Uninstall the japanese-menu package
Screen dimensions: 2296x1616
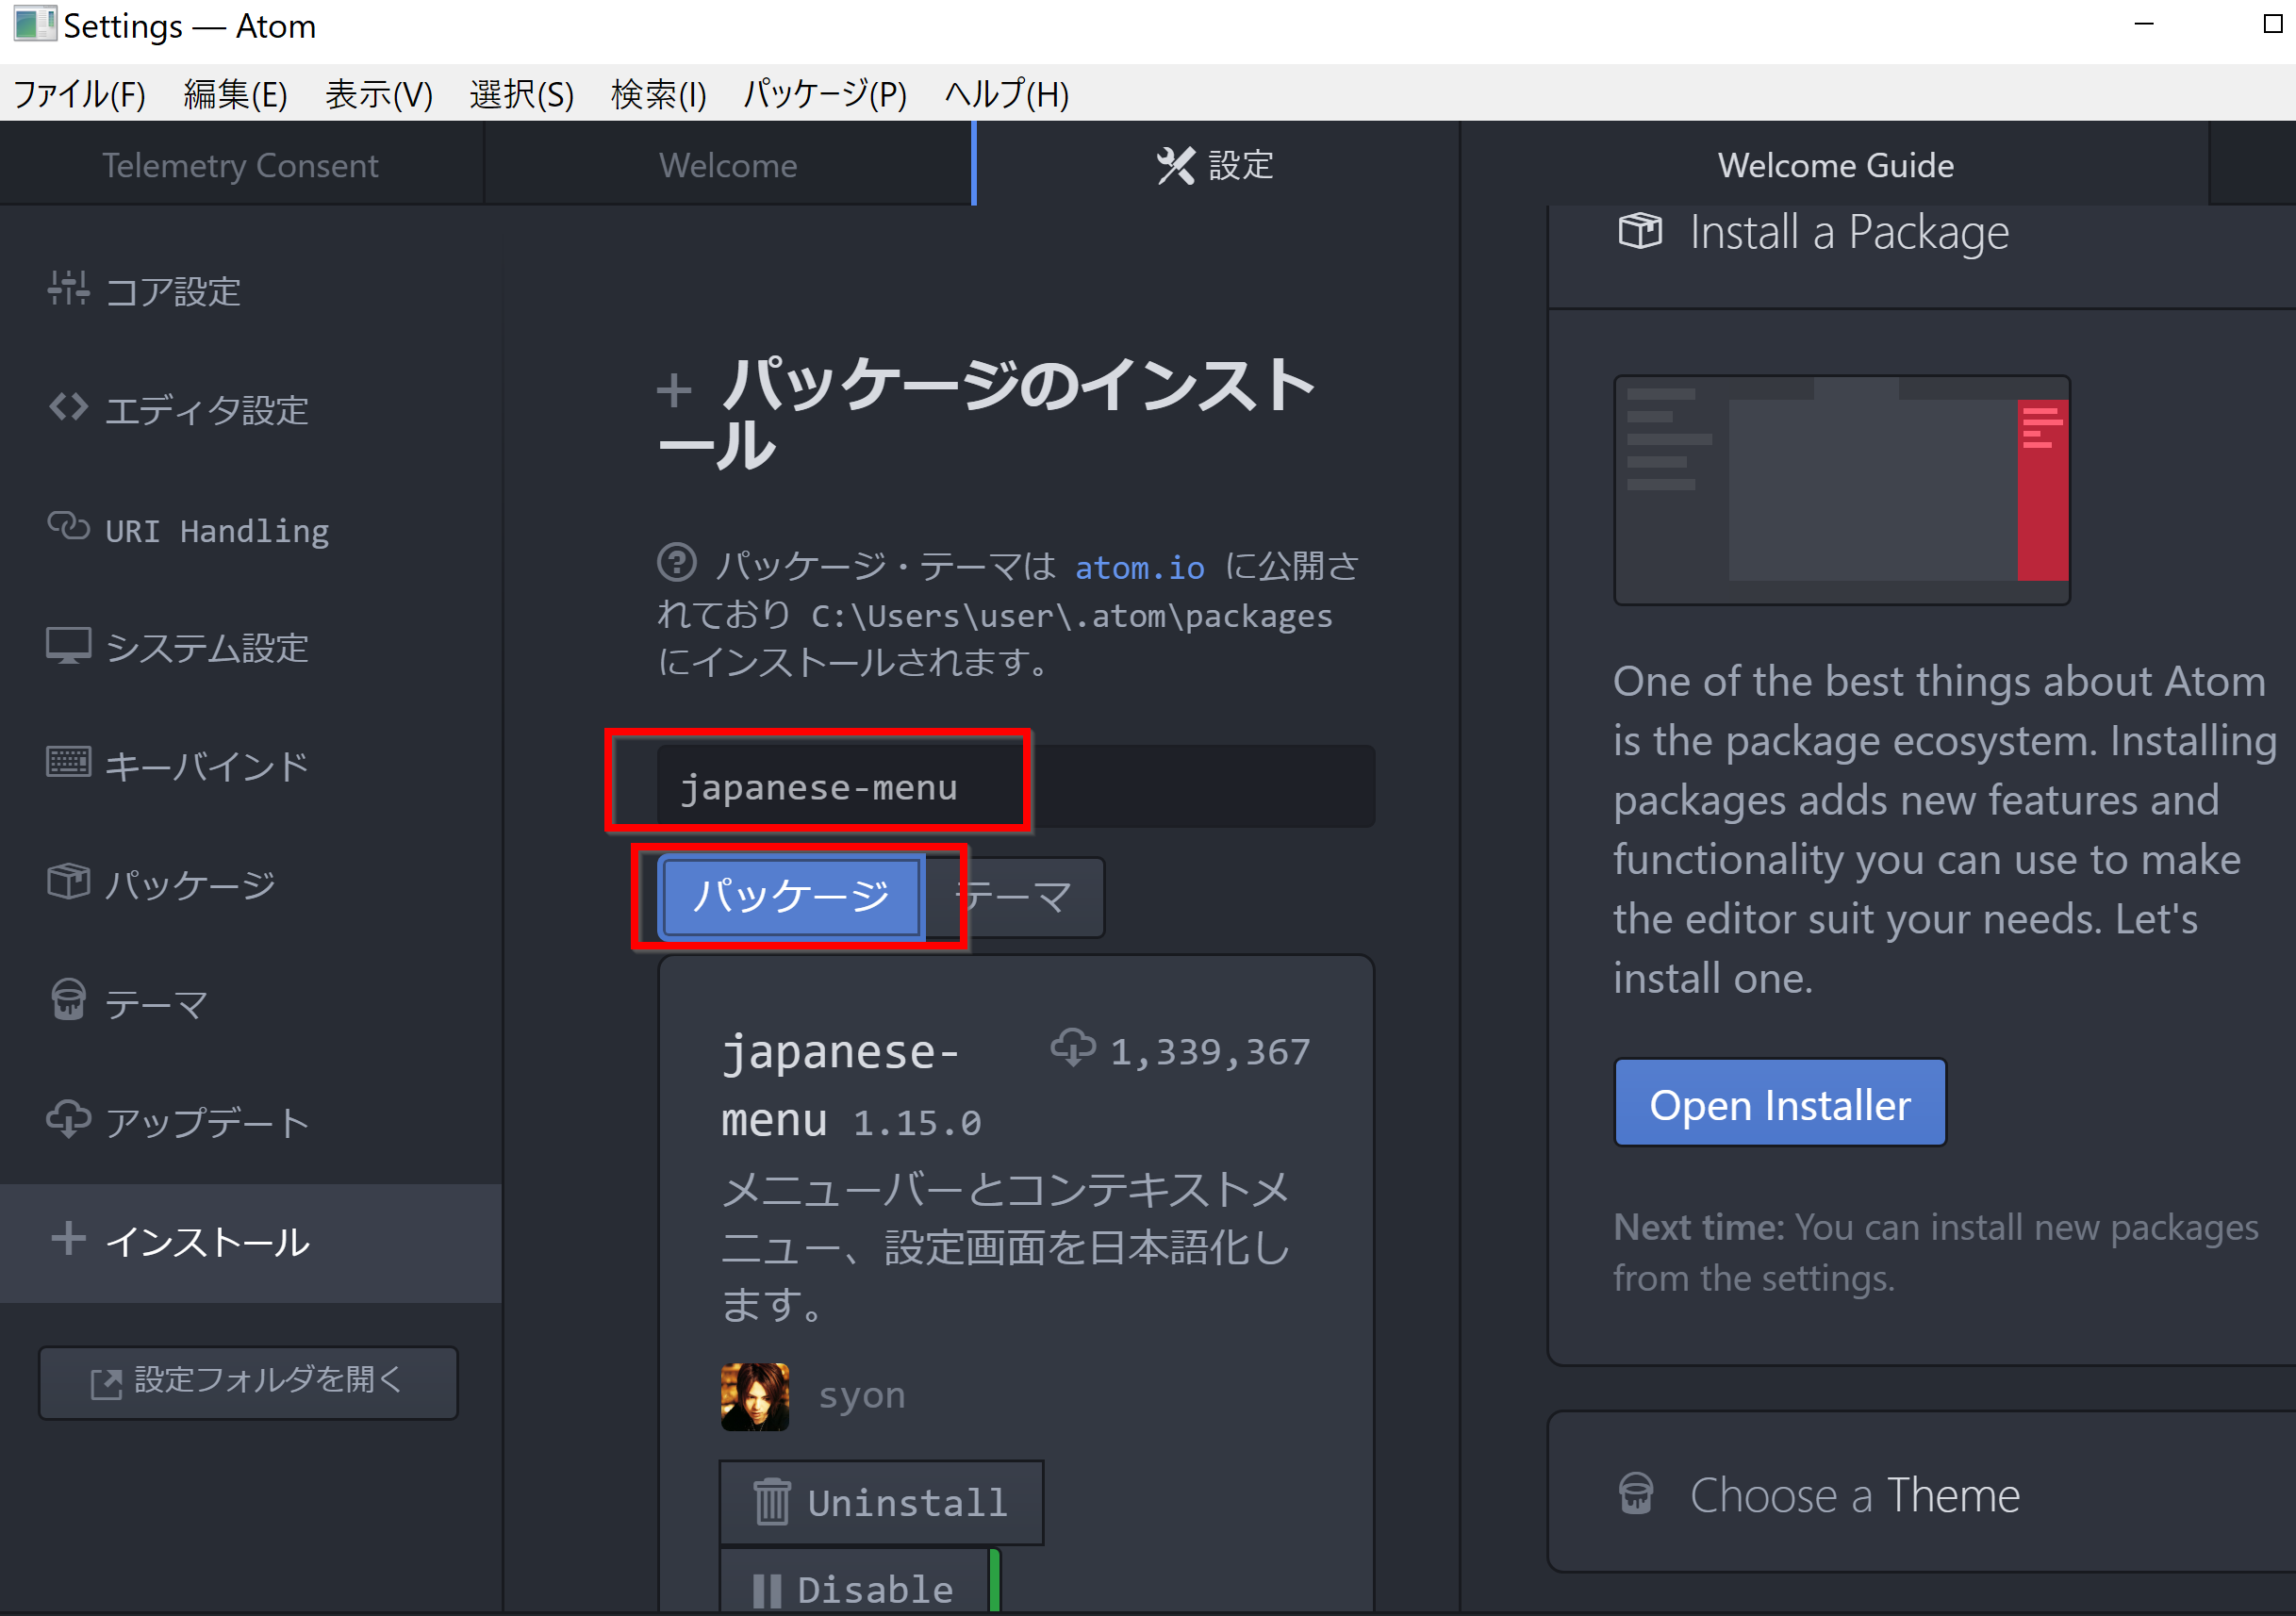point(881,1502)
